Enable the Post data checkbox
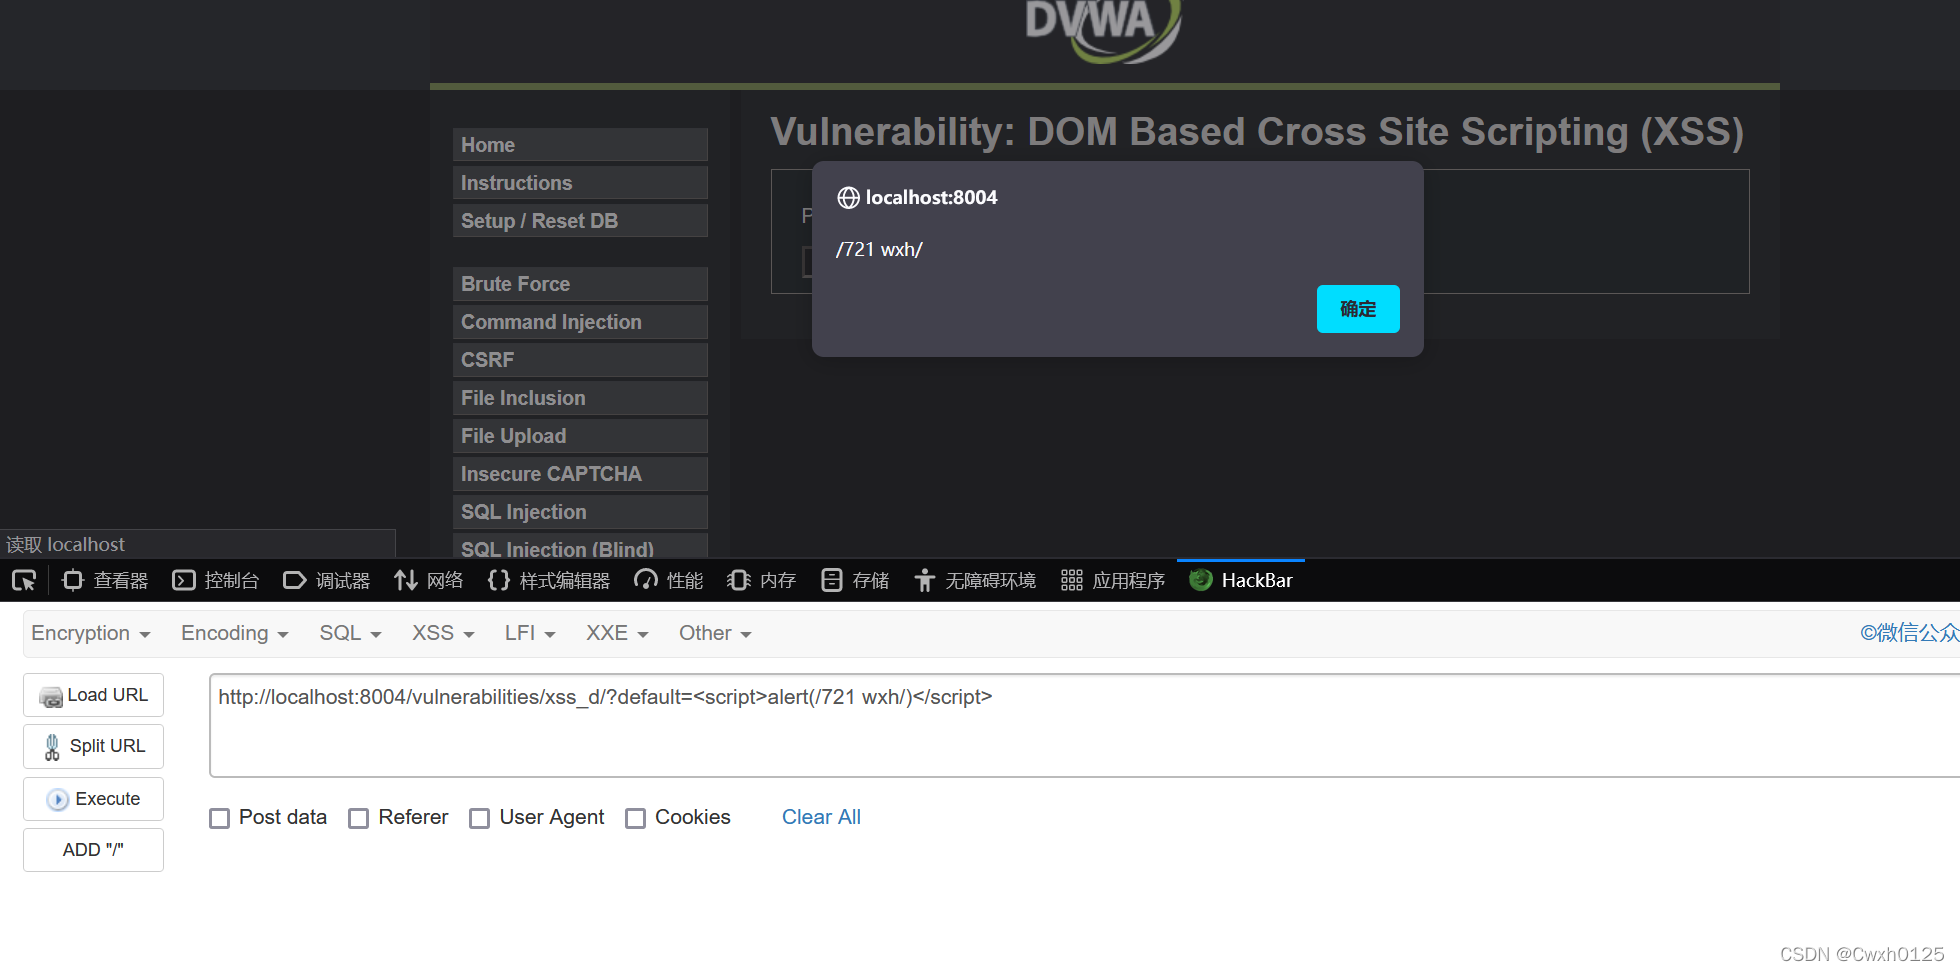 point(219,818)
